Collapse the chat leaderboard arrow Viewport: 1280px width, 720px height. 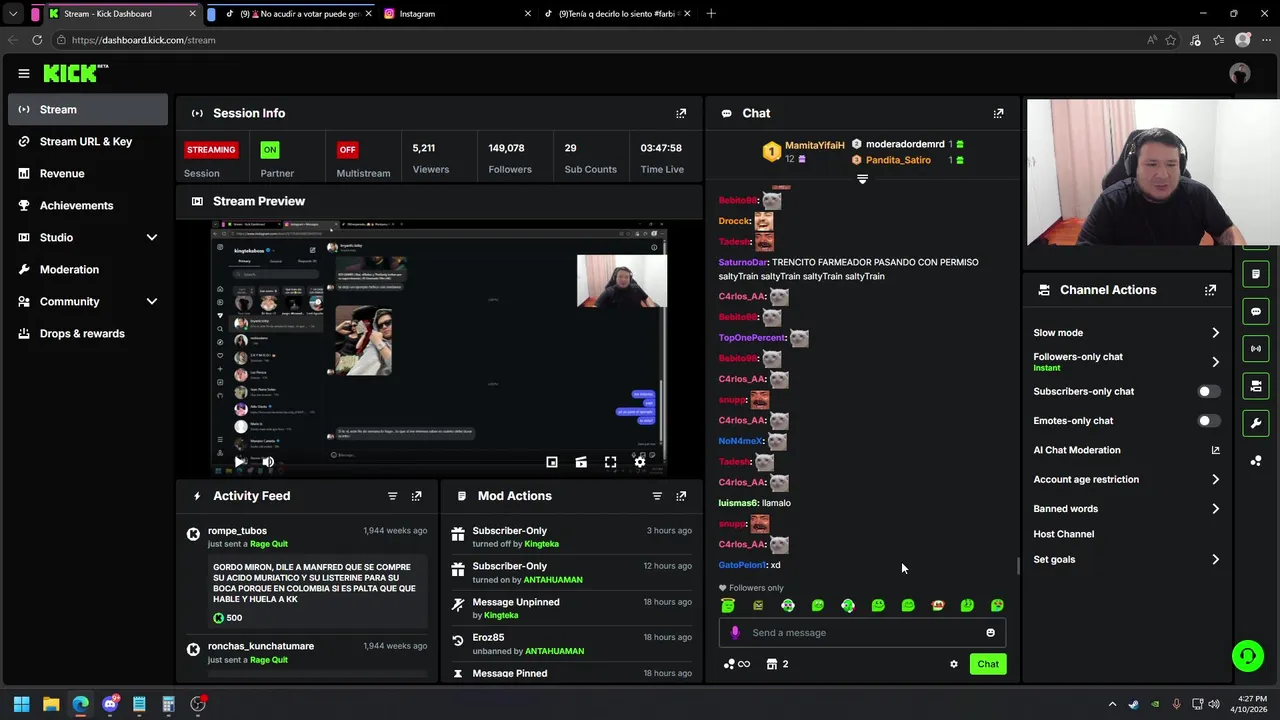862,179
